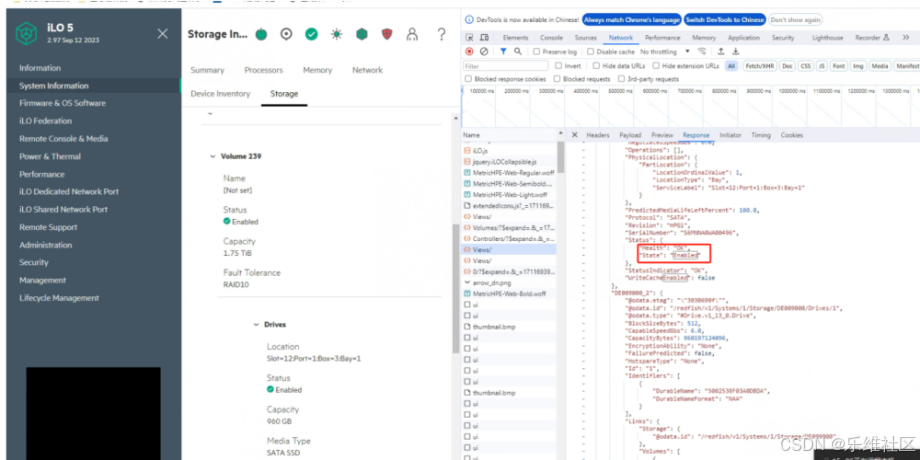Viewport: 920px width, 460px height.
Task: Filter requests by CSS type
Action: (x=806, y=66)
